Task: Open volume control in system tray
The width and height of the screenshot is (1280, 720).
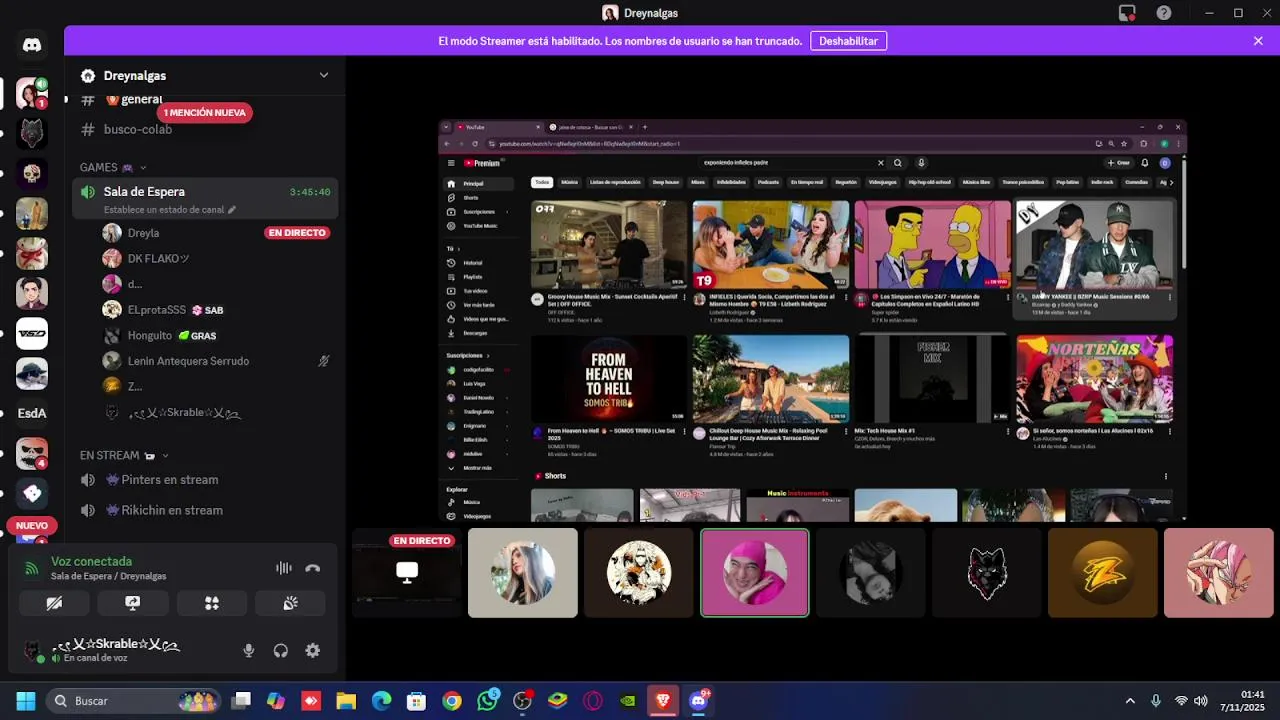Action: 1201,701
